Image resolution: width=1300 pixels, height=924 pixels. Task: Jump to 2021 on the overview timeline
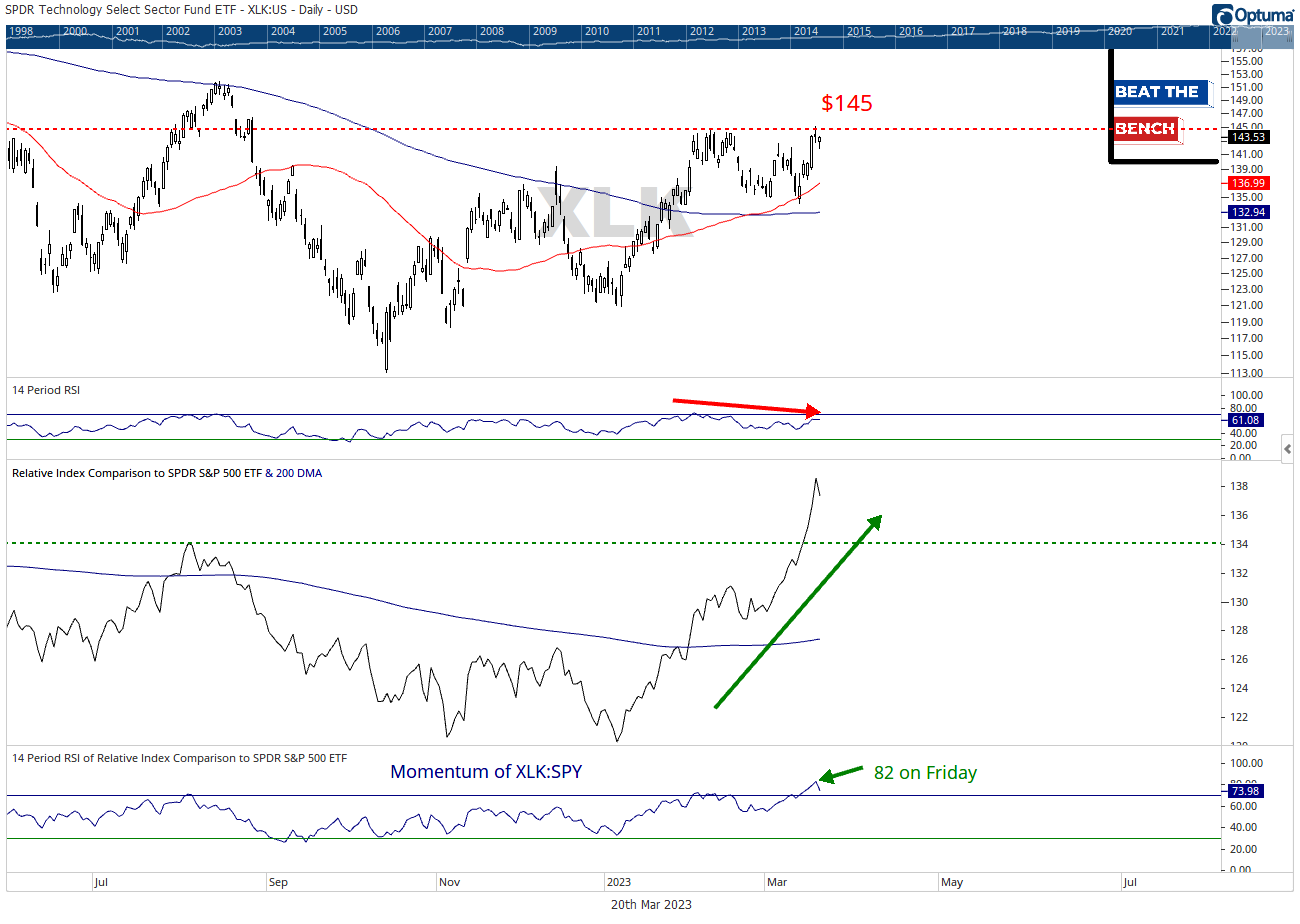pyautogui.click(x=1172, y=31)
